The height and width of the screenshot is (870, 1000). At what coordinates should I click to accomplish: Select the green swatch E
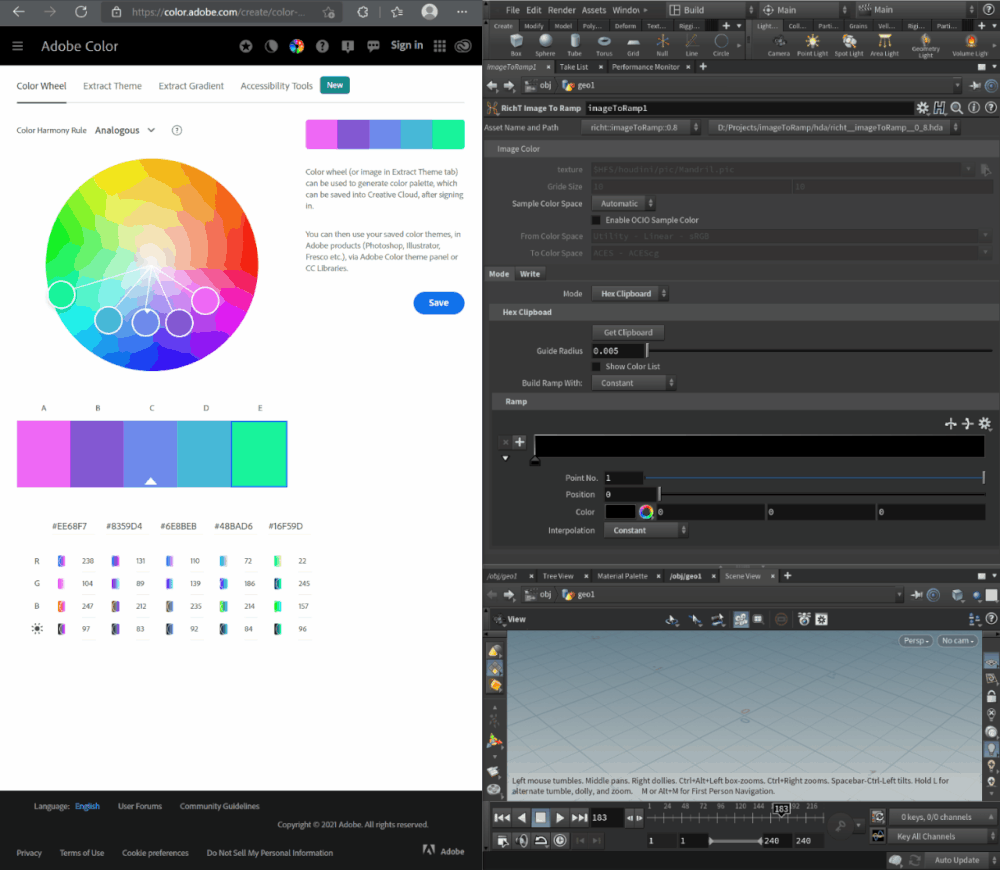point(259,454)
